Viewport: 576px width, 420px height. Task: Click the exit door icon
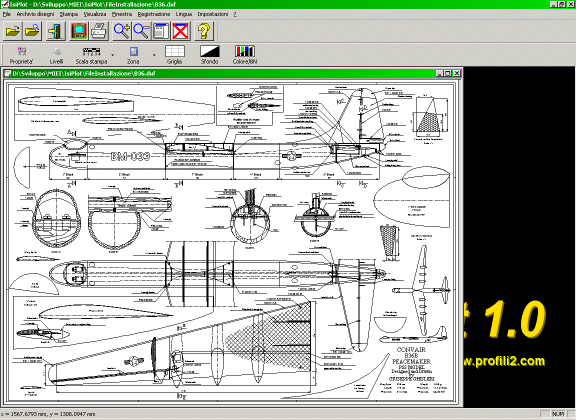(x=56, y=31)
